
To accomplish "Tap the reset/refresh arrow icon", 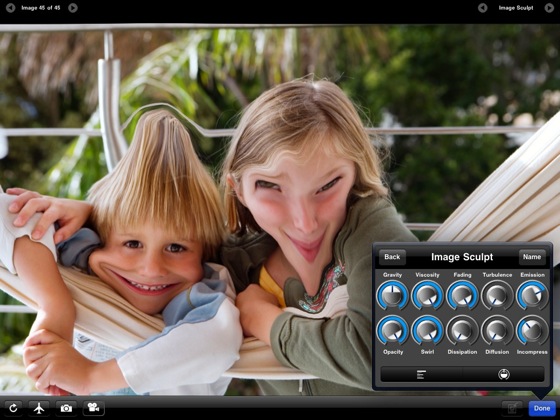I will (13, 408).
